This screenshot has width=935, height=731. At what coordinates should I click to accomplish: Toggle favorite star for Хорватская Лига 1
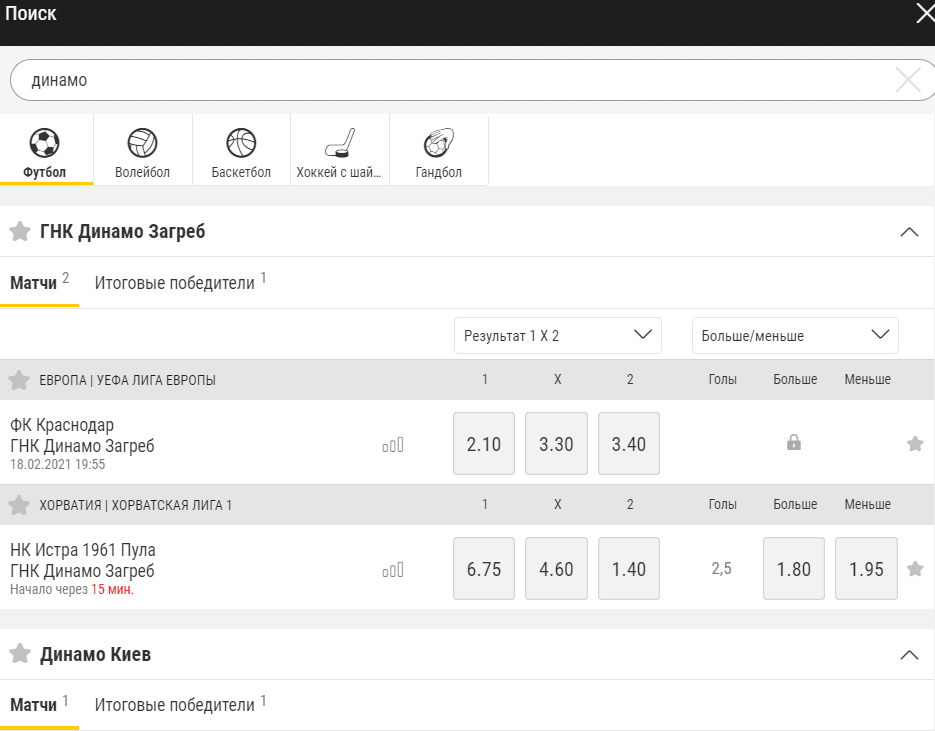point(19,505)
